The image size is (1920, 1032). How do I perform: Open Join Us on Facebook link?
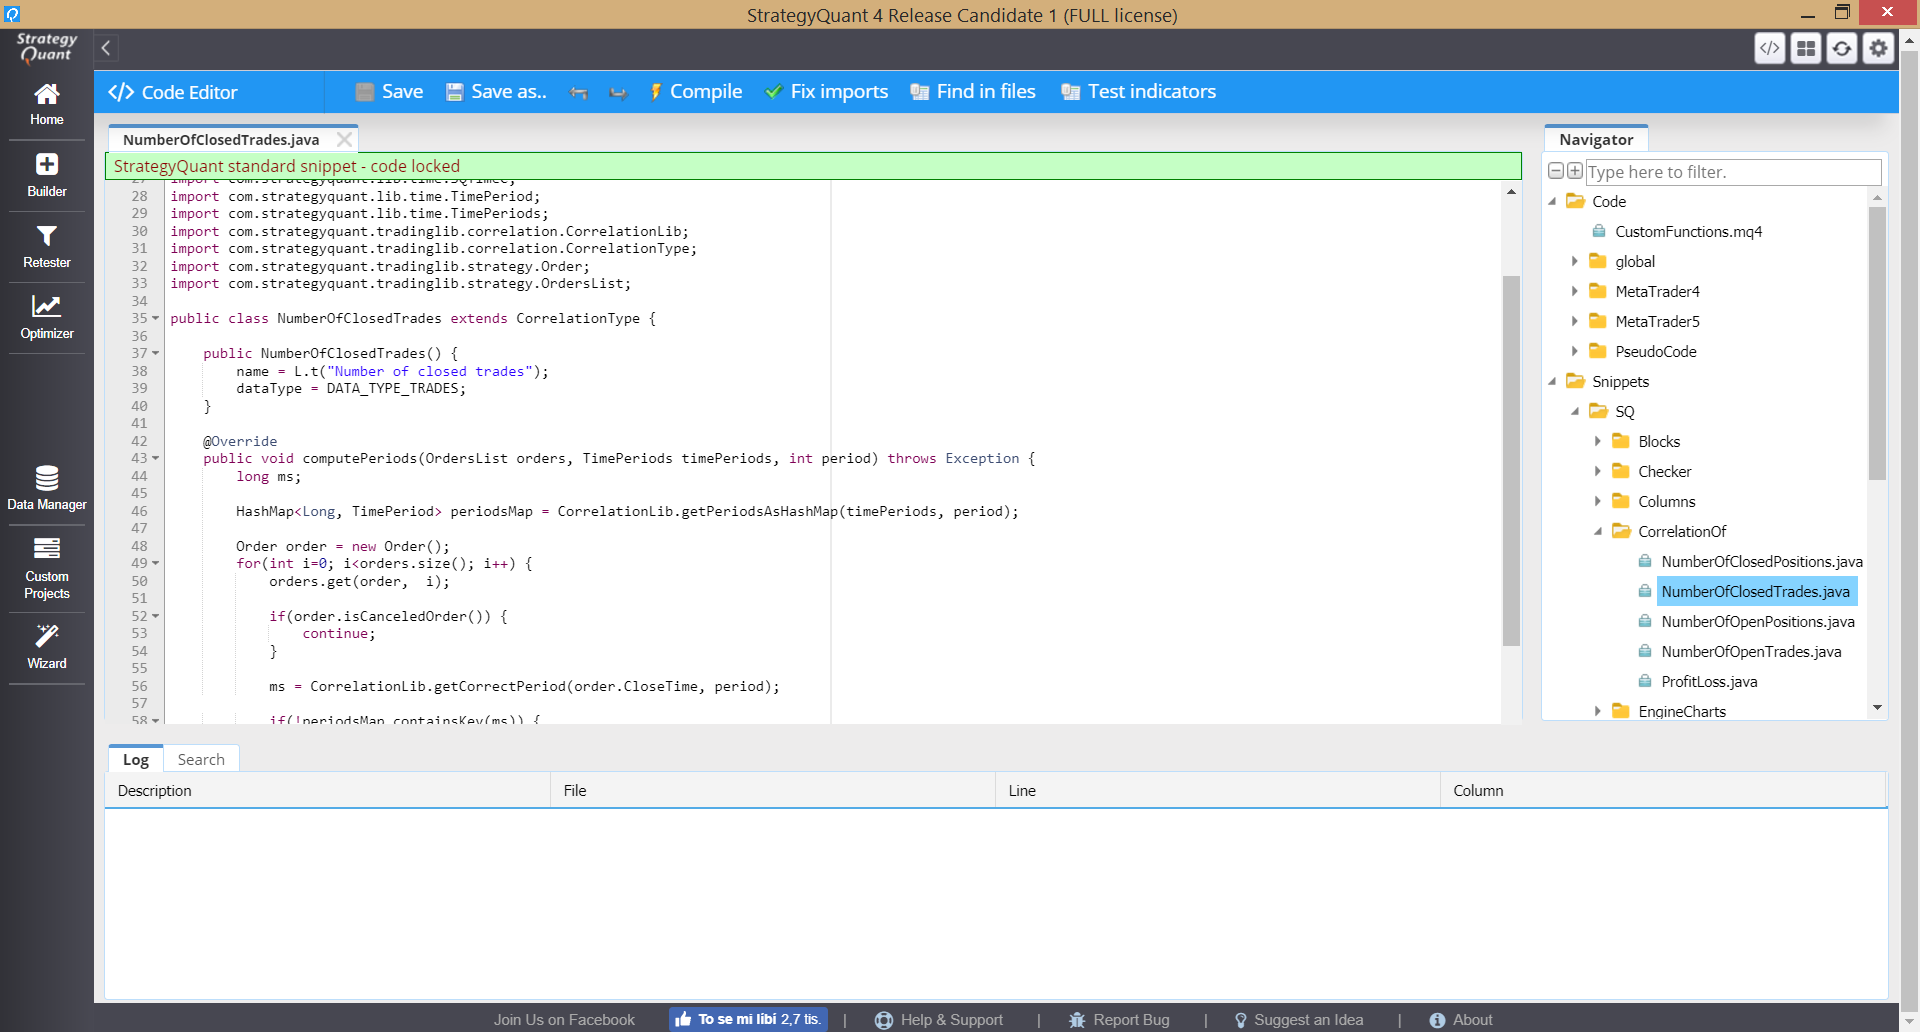click(564, 1020)
